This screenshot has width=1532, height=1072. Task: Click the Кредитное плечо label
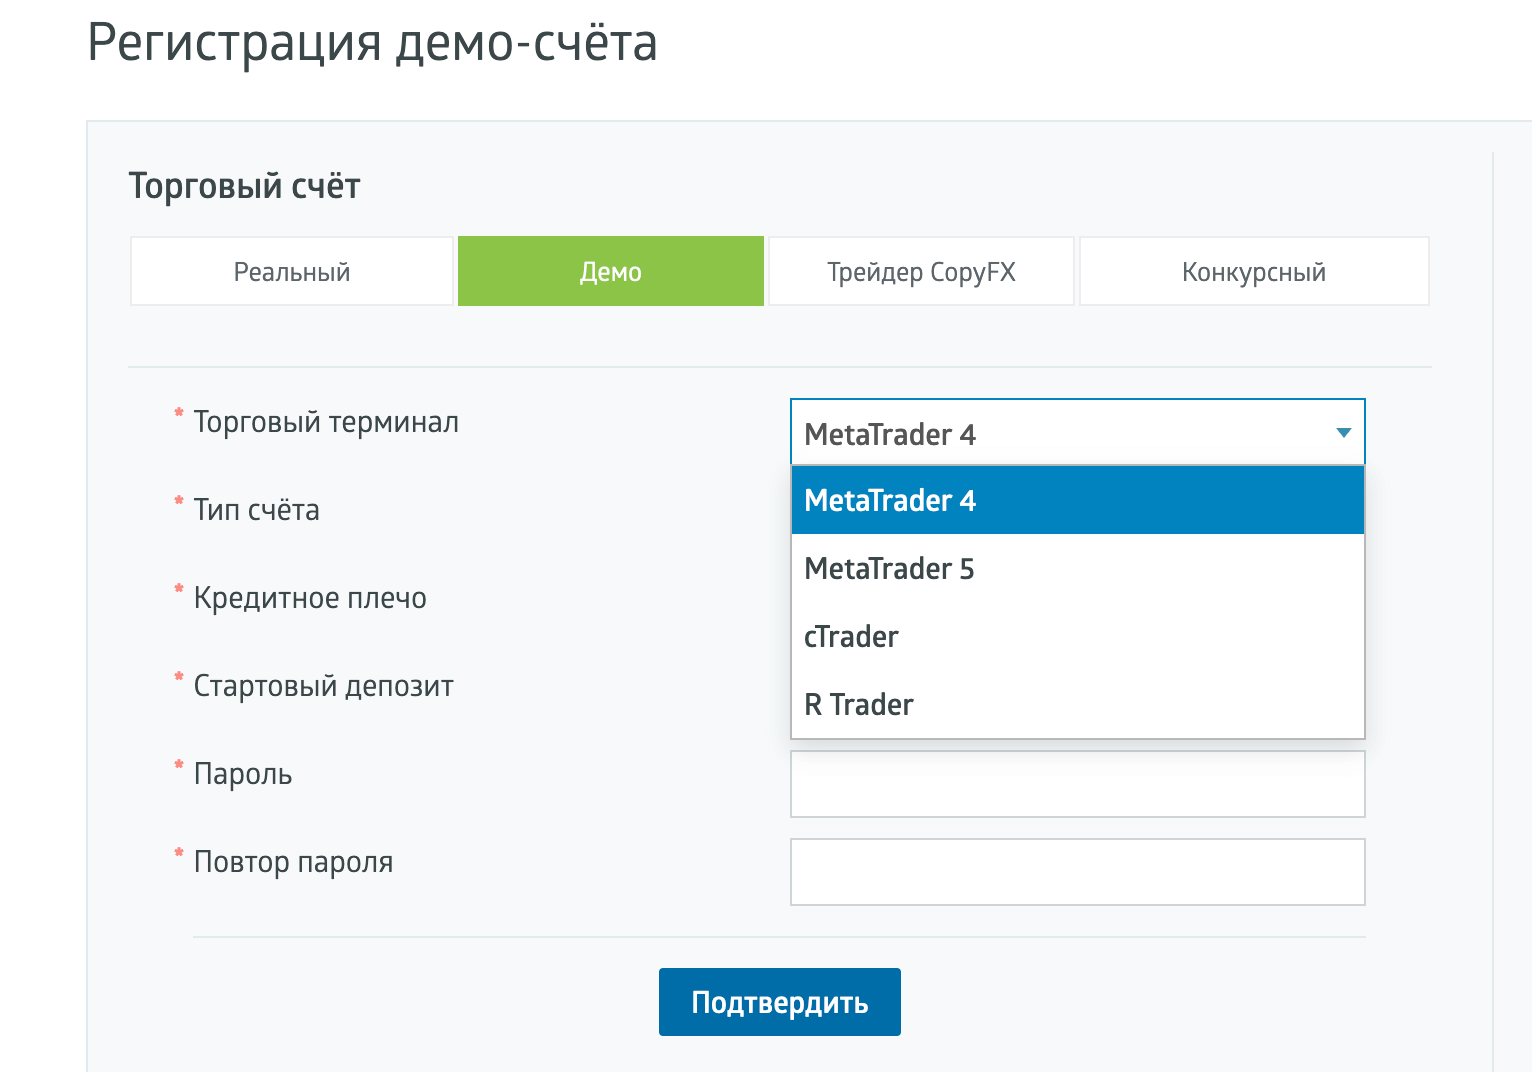click(x=310, y=598)
